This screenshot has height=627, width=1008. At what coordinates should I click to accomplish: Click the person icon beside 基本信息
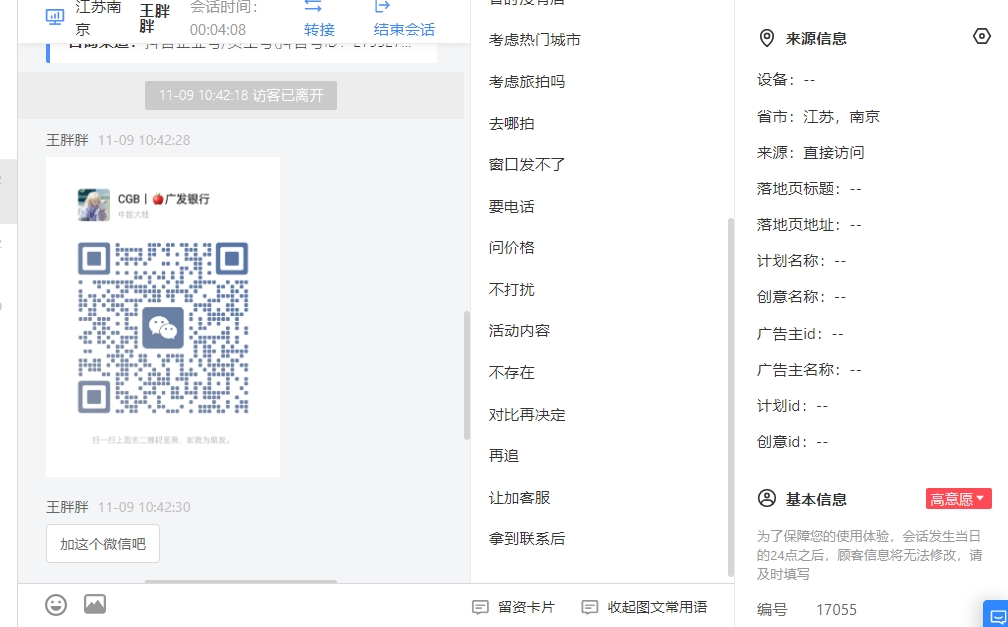767,498
